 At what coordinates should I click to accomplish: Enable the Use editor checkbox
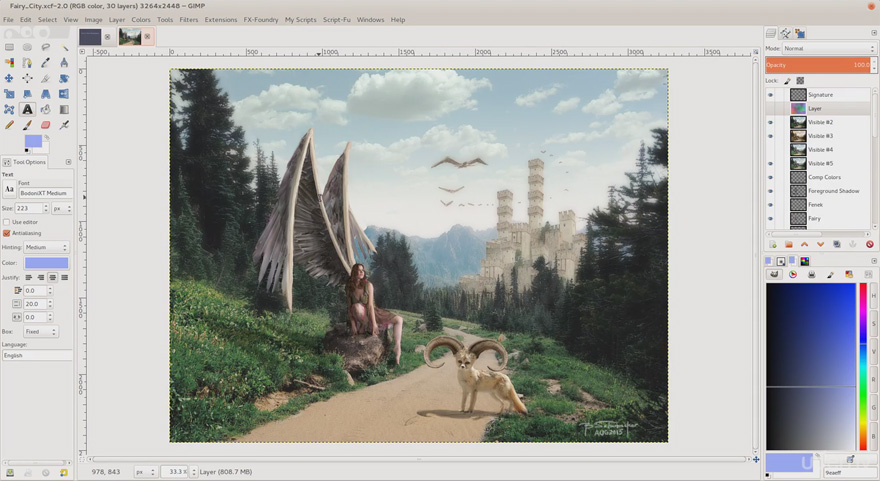click(x=7, y=222)
